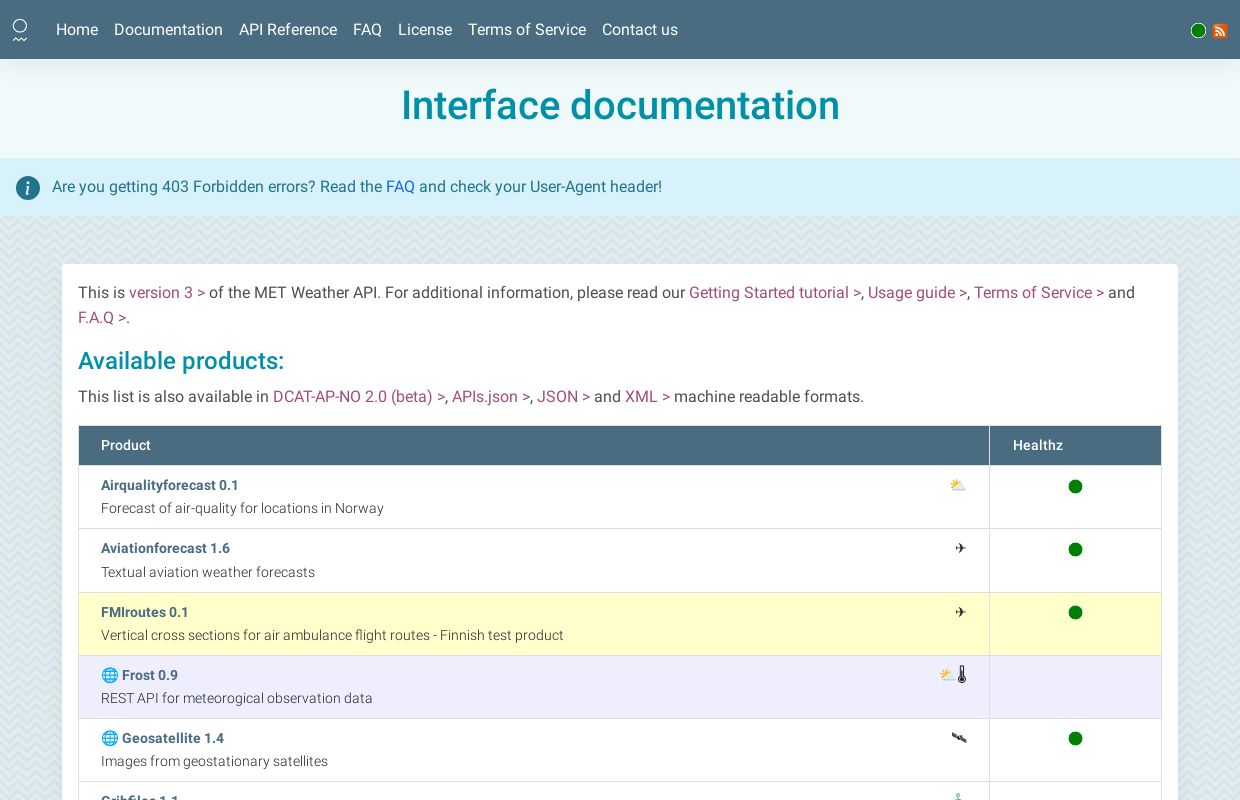Click 'Textual aviation weather forecasts' description

click(208, 573)
